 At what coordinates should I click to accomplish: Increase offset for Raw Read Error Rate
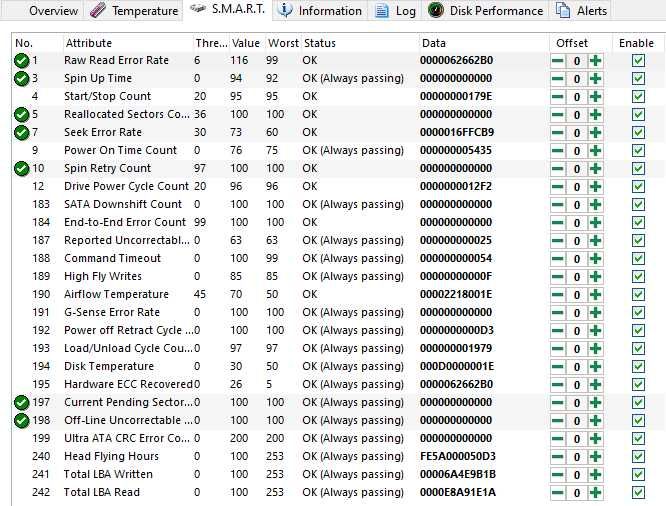[595, 61]
